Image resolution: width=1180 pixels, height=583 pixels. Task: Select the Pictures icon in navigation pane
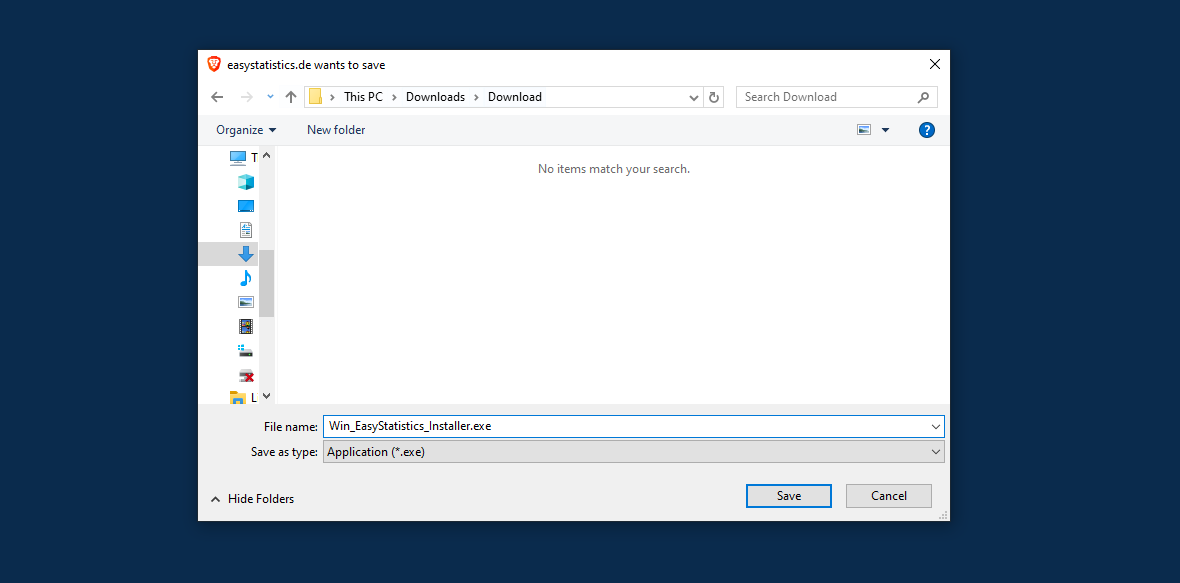pyautogui.click(x=245, y=302)
